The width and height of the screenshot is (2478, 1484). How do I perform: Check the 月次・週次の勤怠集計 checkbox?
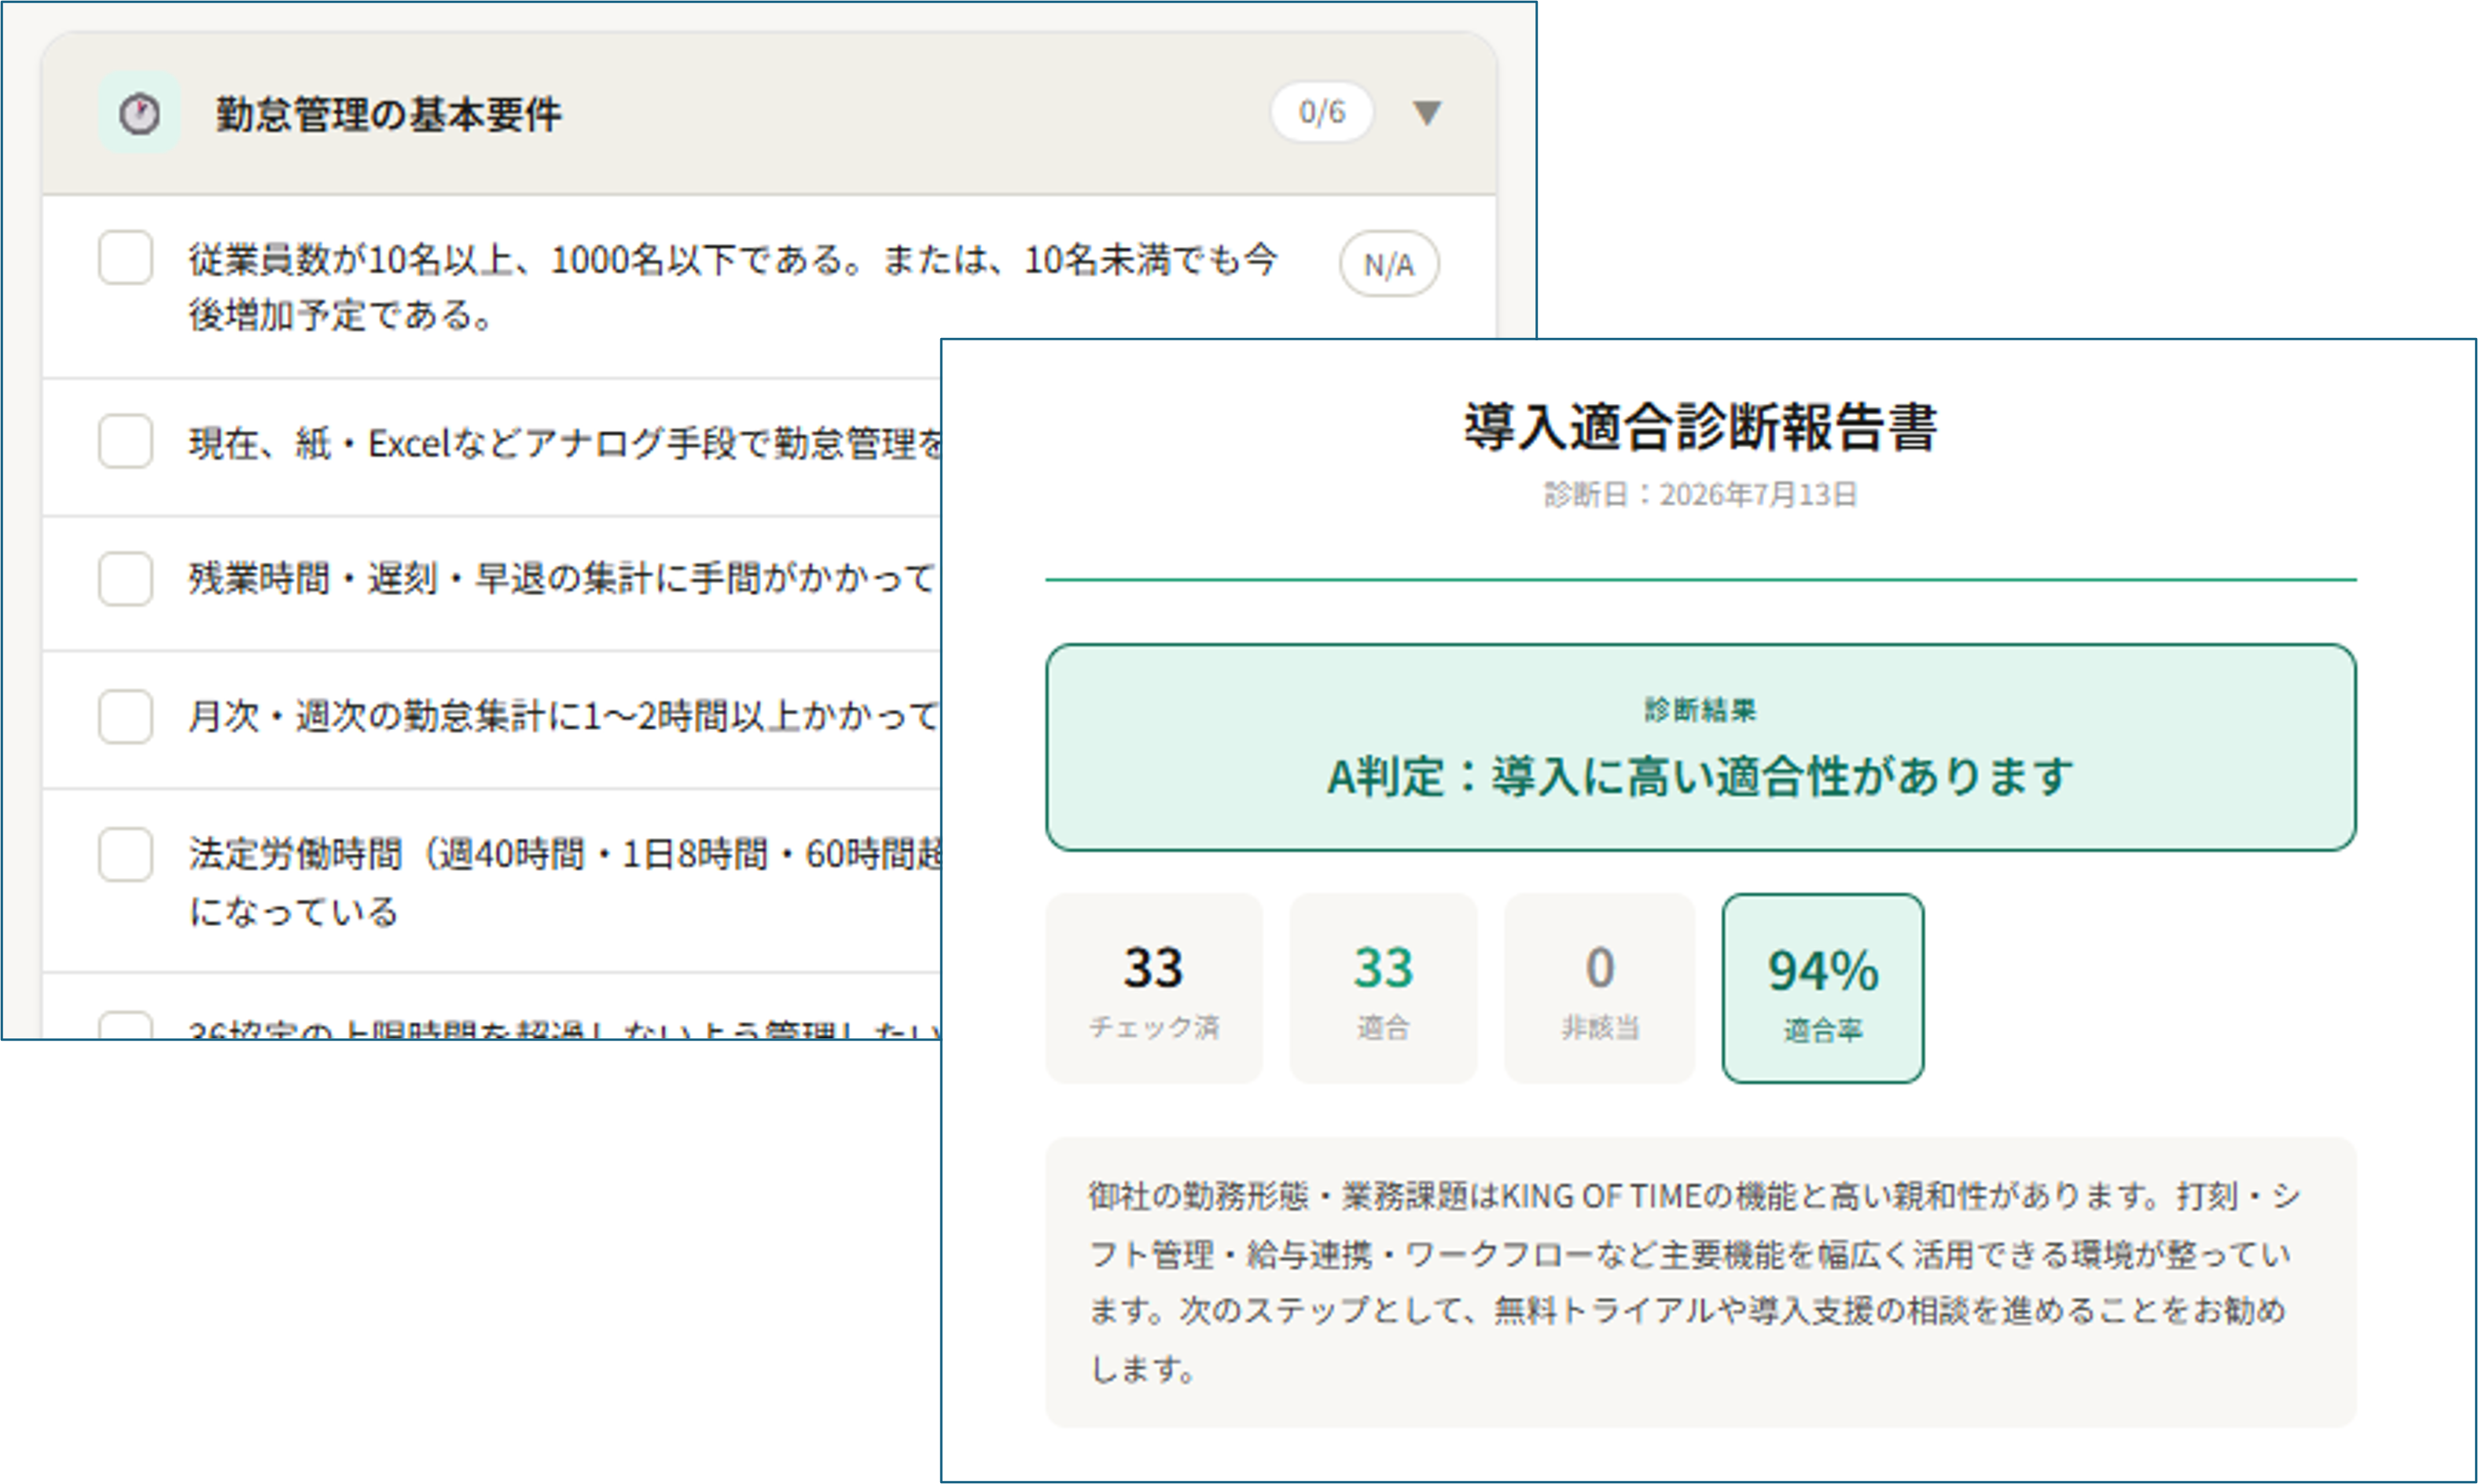[x=125, y=716]
